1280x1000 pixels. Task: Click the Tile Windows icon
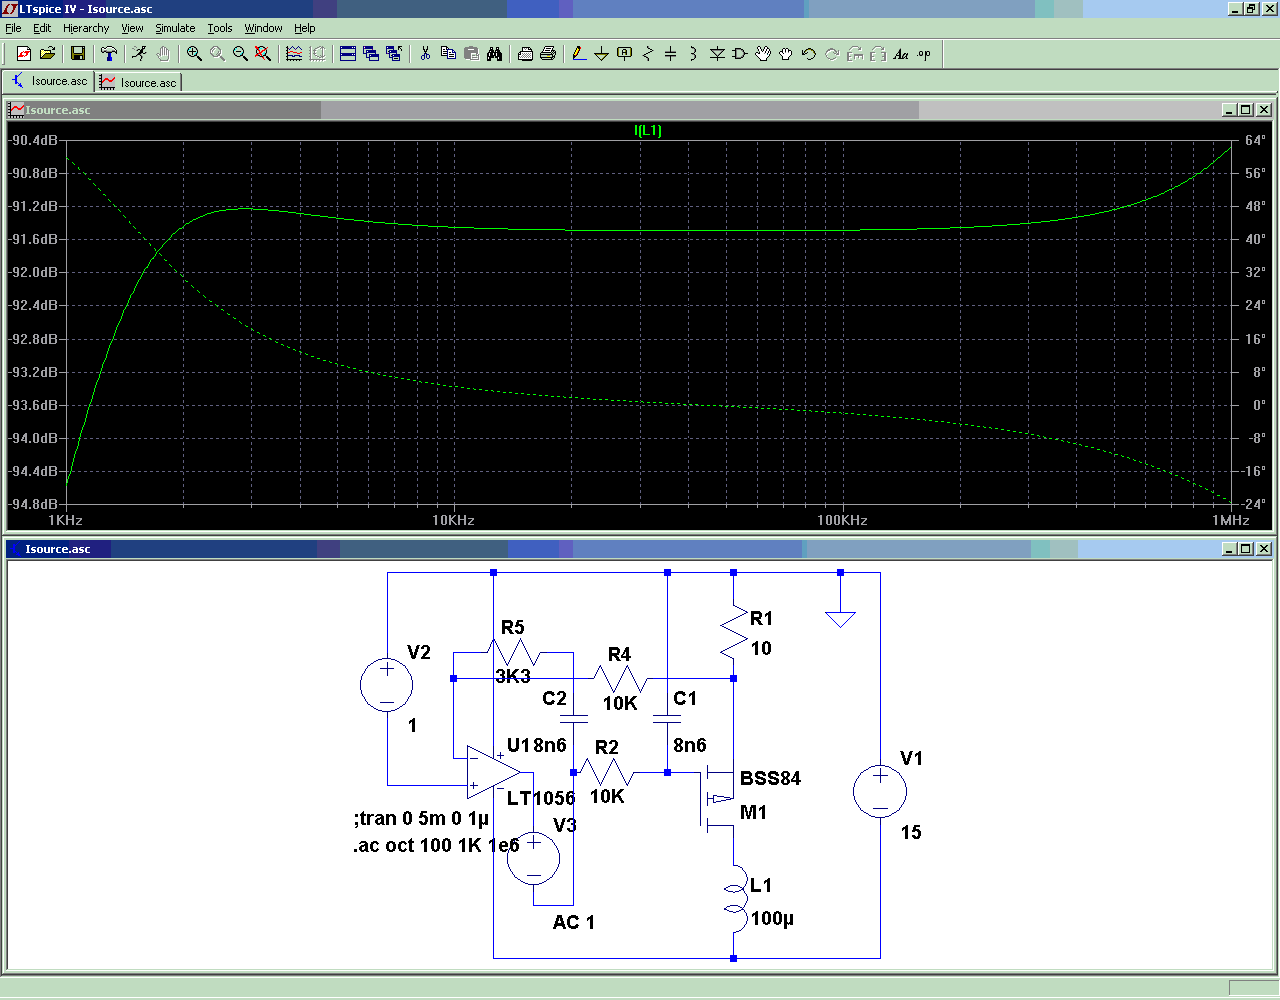(347, 54)
